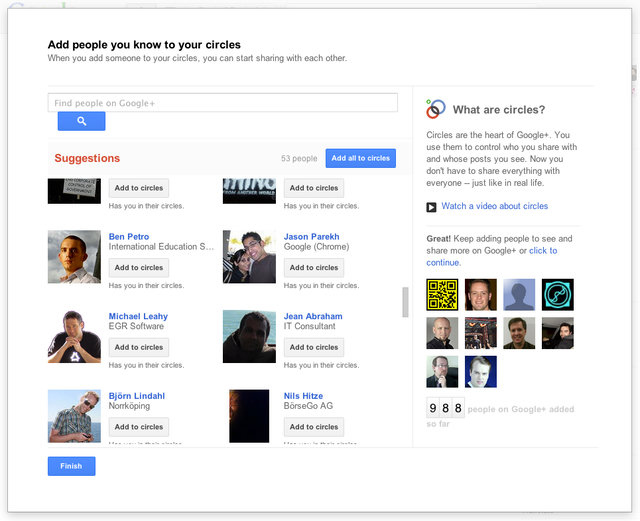Add Nils Hitze to circles
Image resolution: width=640 pixels, height=521 pixels.
(314, 427)
